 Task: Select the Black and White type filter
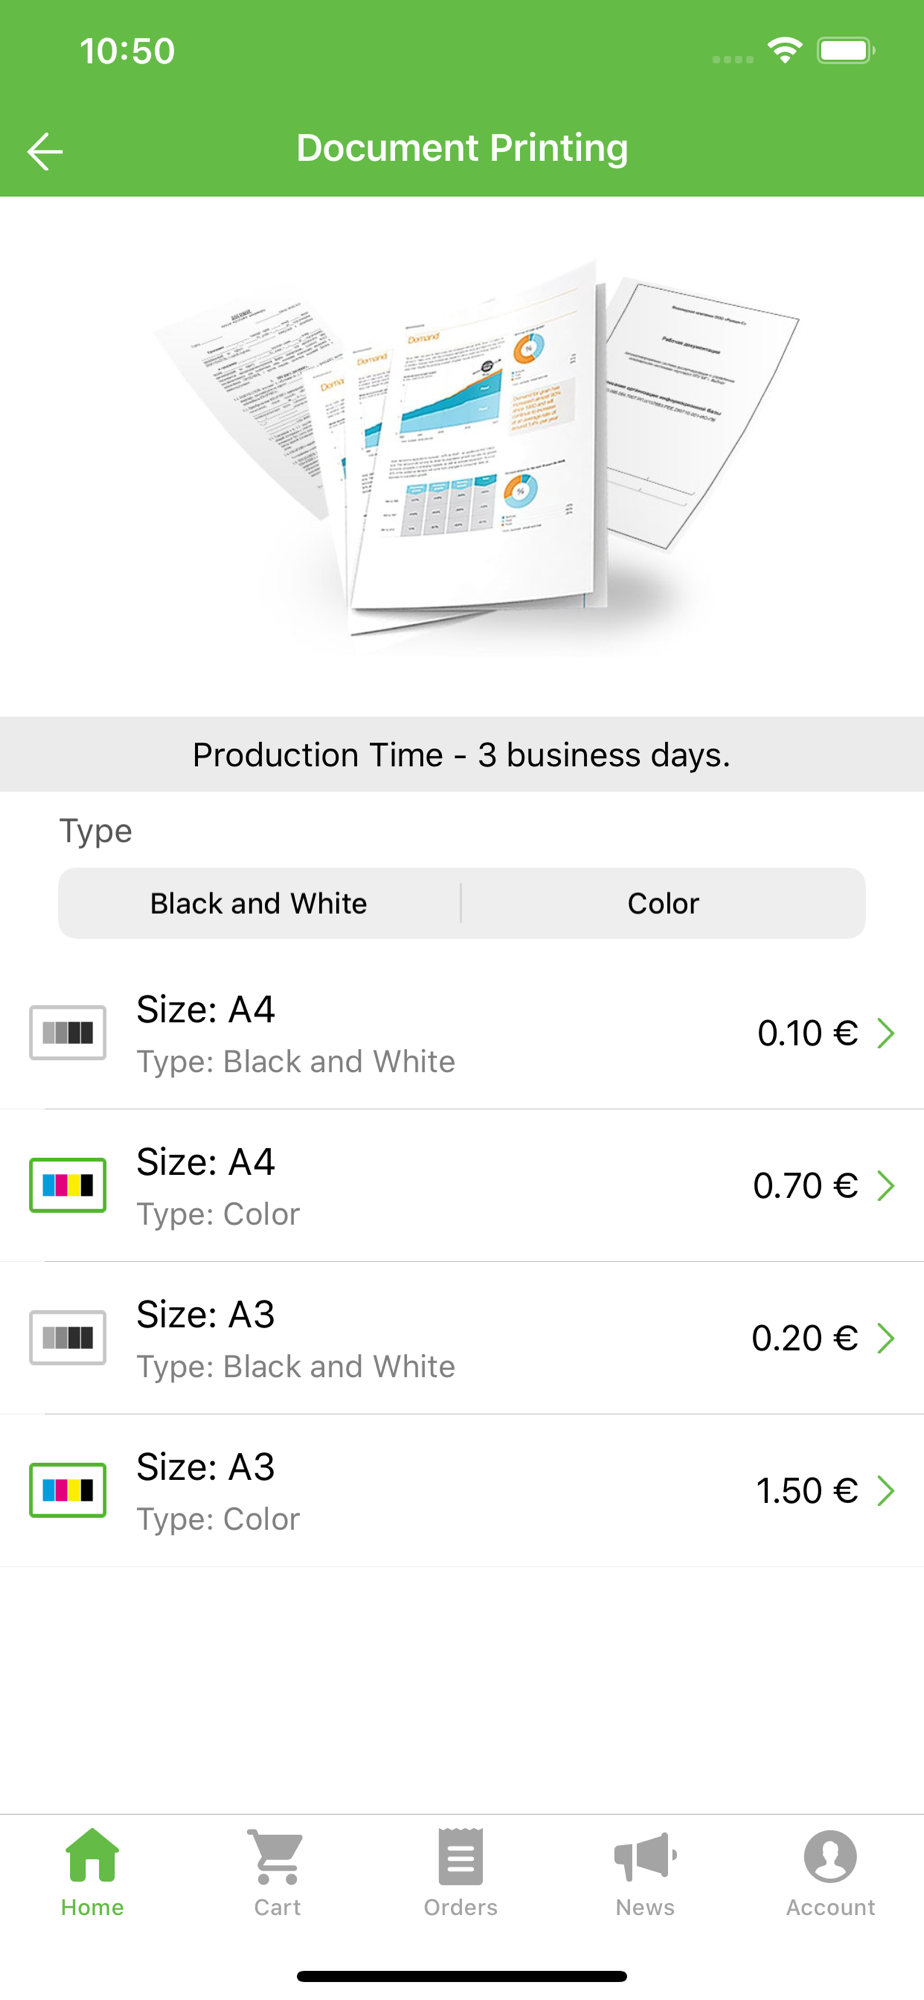[x=259, y=903]
